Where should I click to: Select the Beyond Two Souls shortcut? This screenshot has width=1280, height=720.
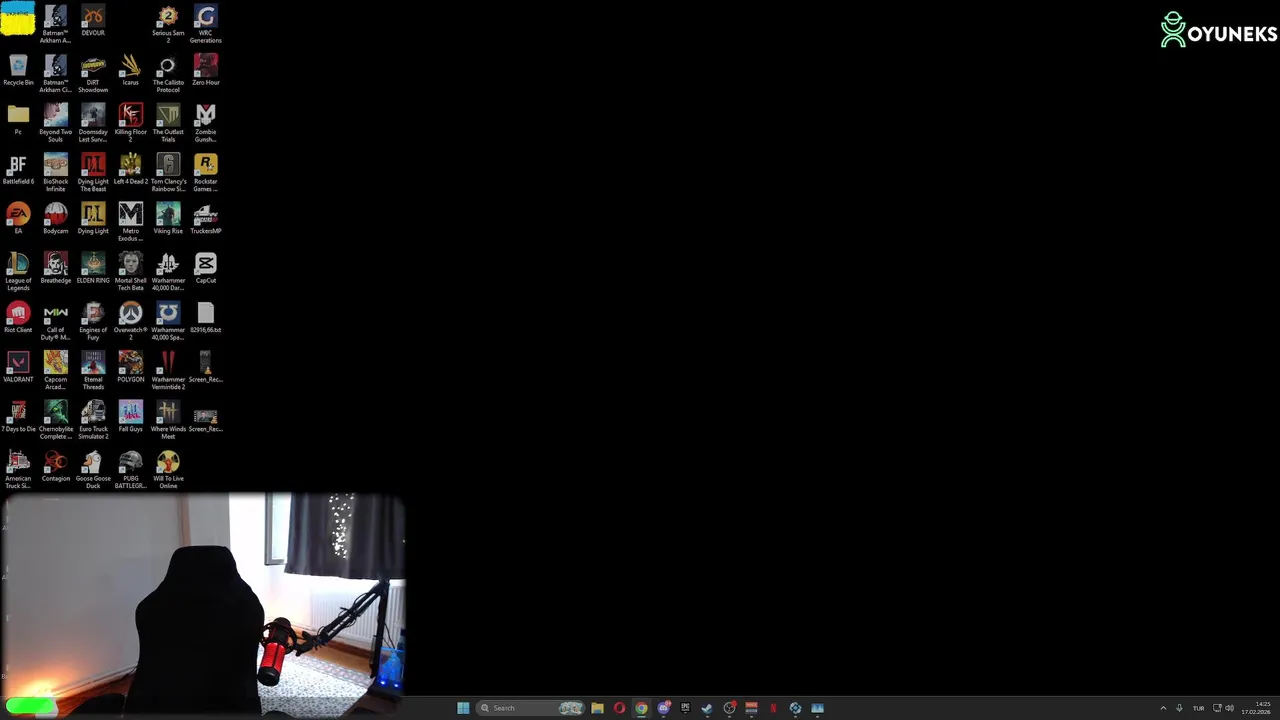[x=56, y=123]
